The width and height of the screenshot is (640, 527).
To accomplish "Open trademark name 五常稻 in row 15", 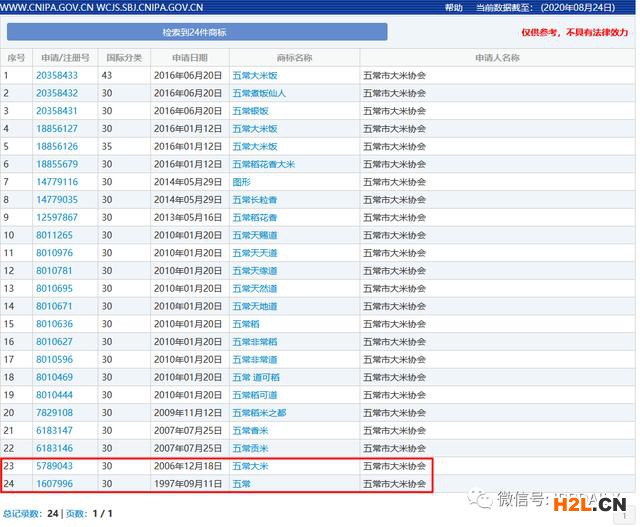I will coord(246,324).
